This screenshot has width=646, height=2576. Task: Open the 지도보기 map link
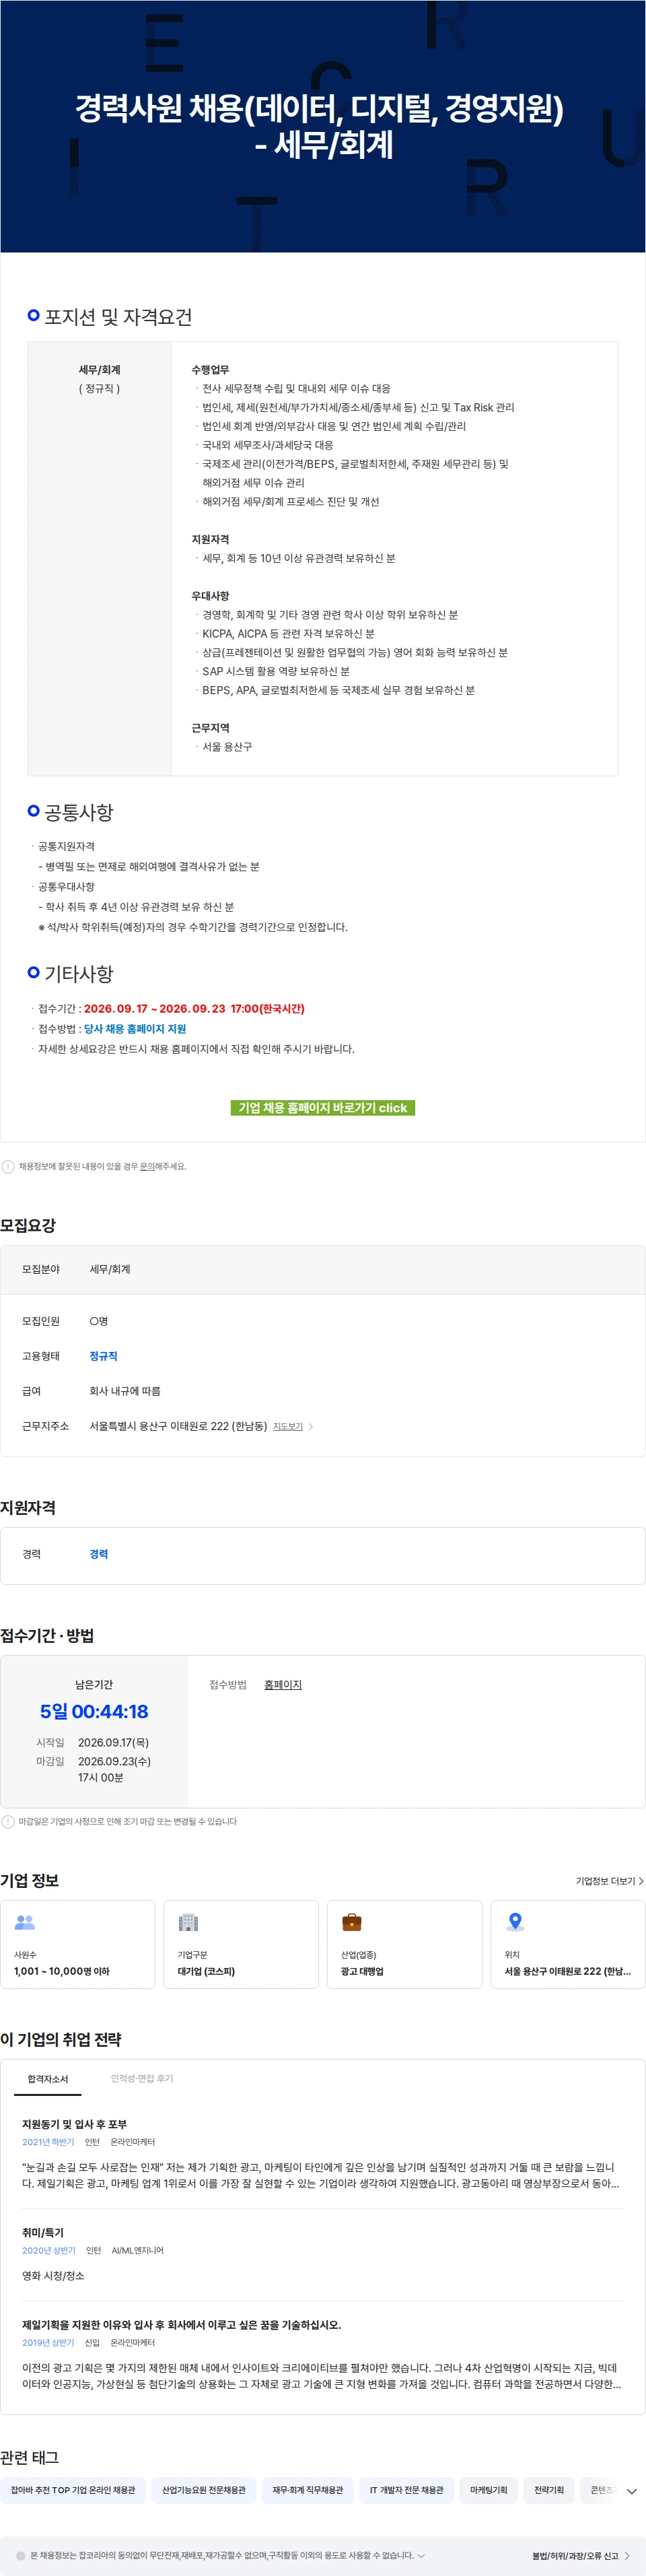tap(288, 1426)
